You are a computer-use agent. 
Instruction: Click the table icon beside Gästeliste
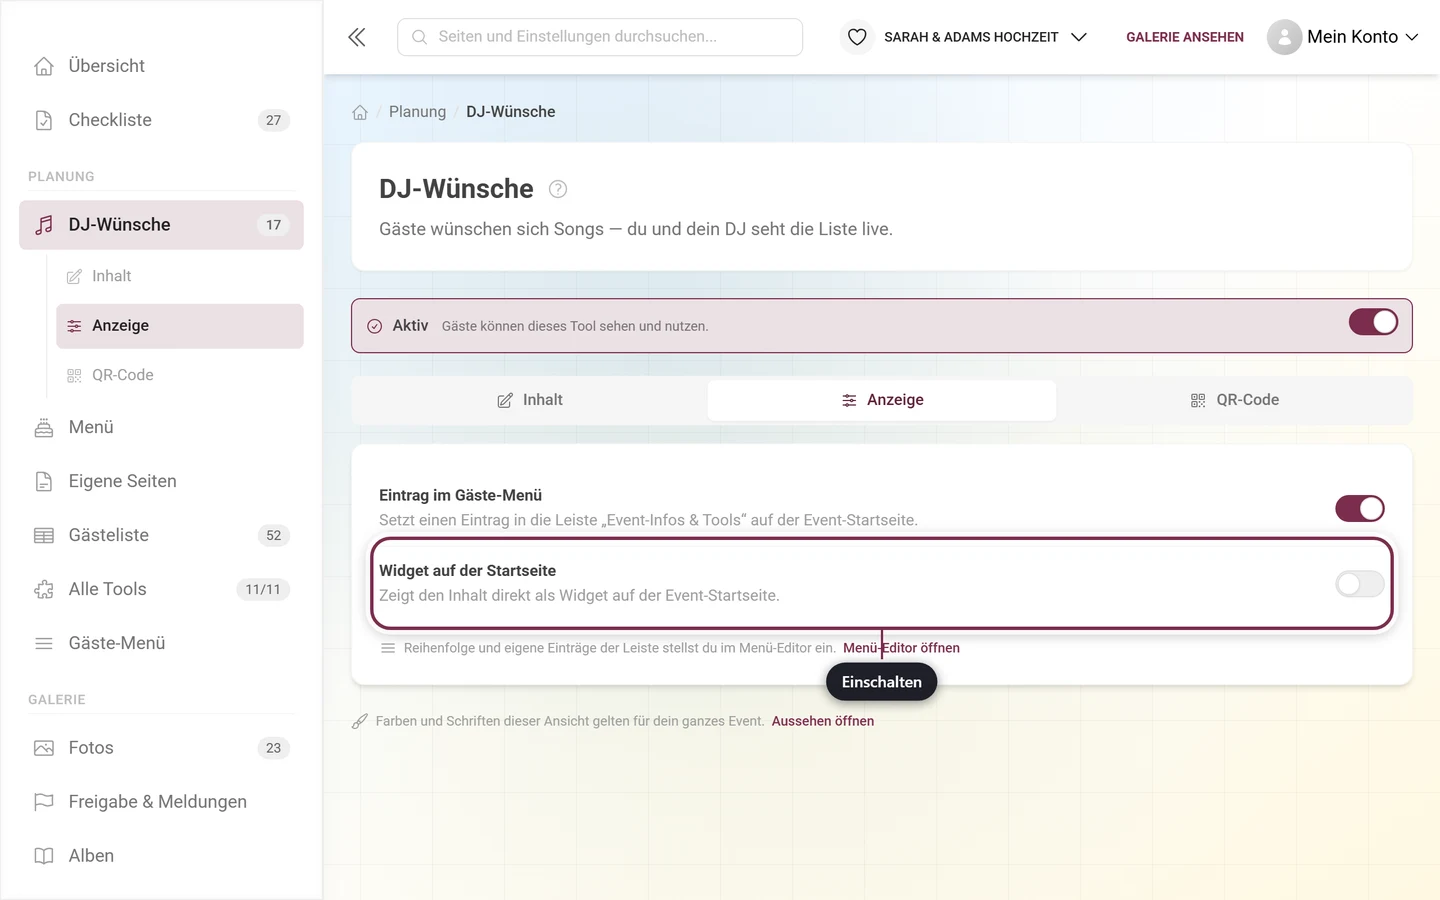tap(44, 535)
